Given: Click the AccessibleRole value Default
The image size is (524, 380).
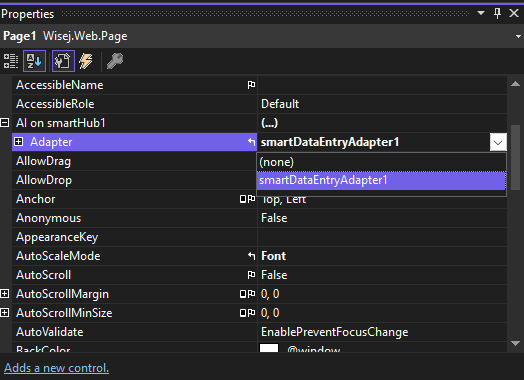Looking at the screenshot, I should [382, 104].
